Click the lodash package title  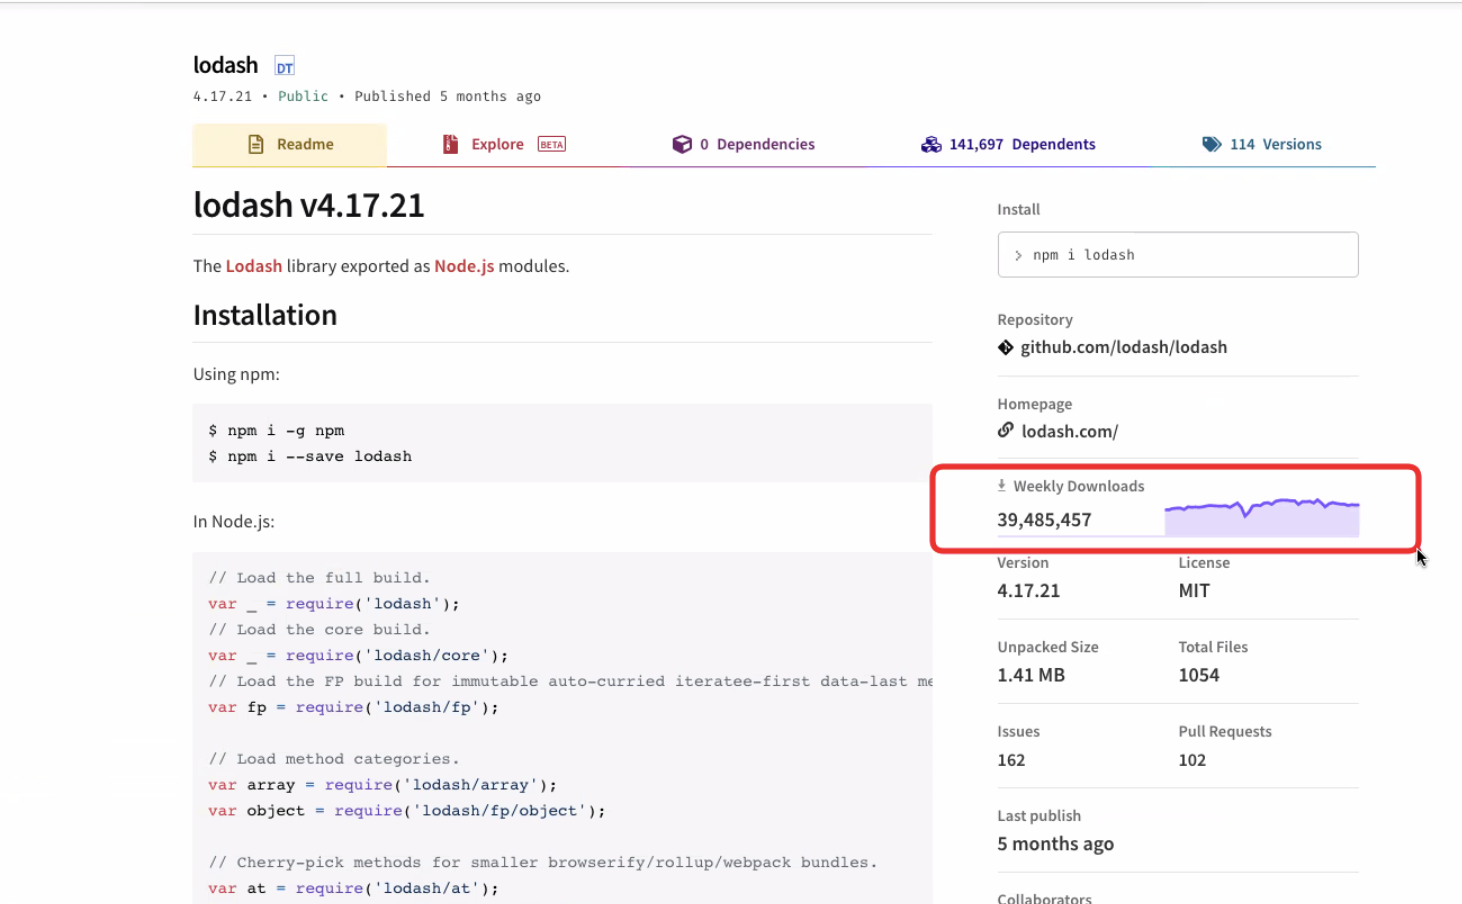tap(226, 65)
